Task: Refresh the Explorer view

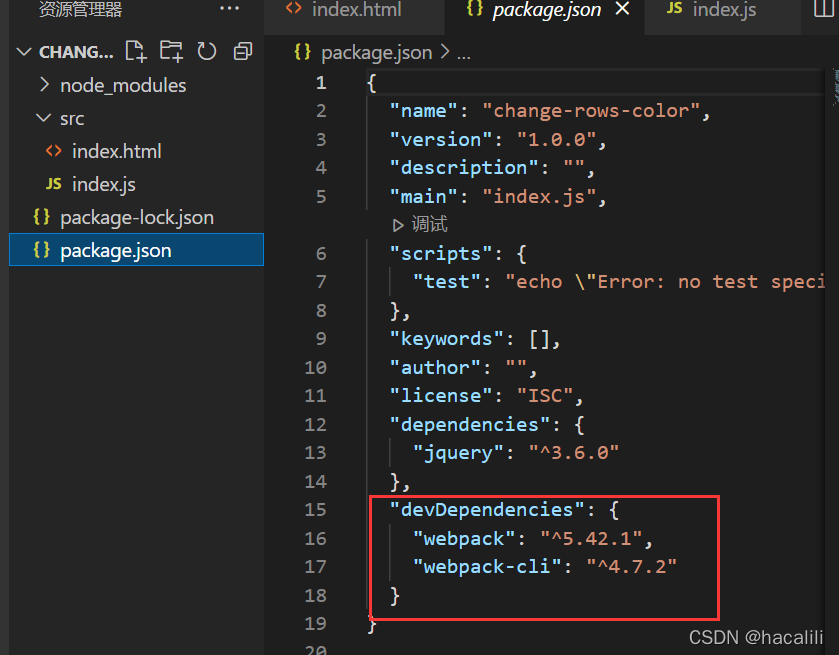Action: 206,51
